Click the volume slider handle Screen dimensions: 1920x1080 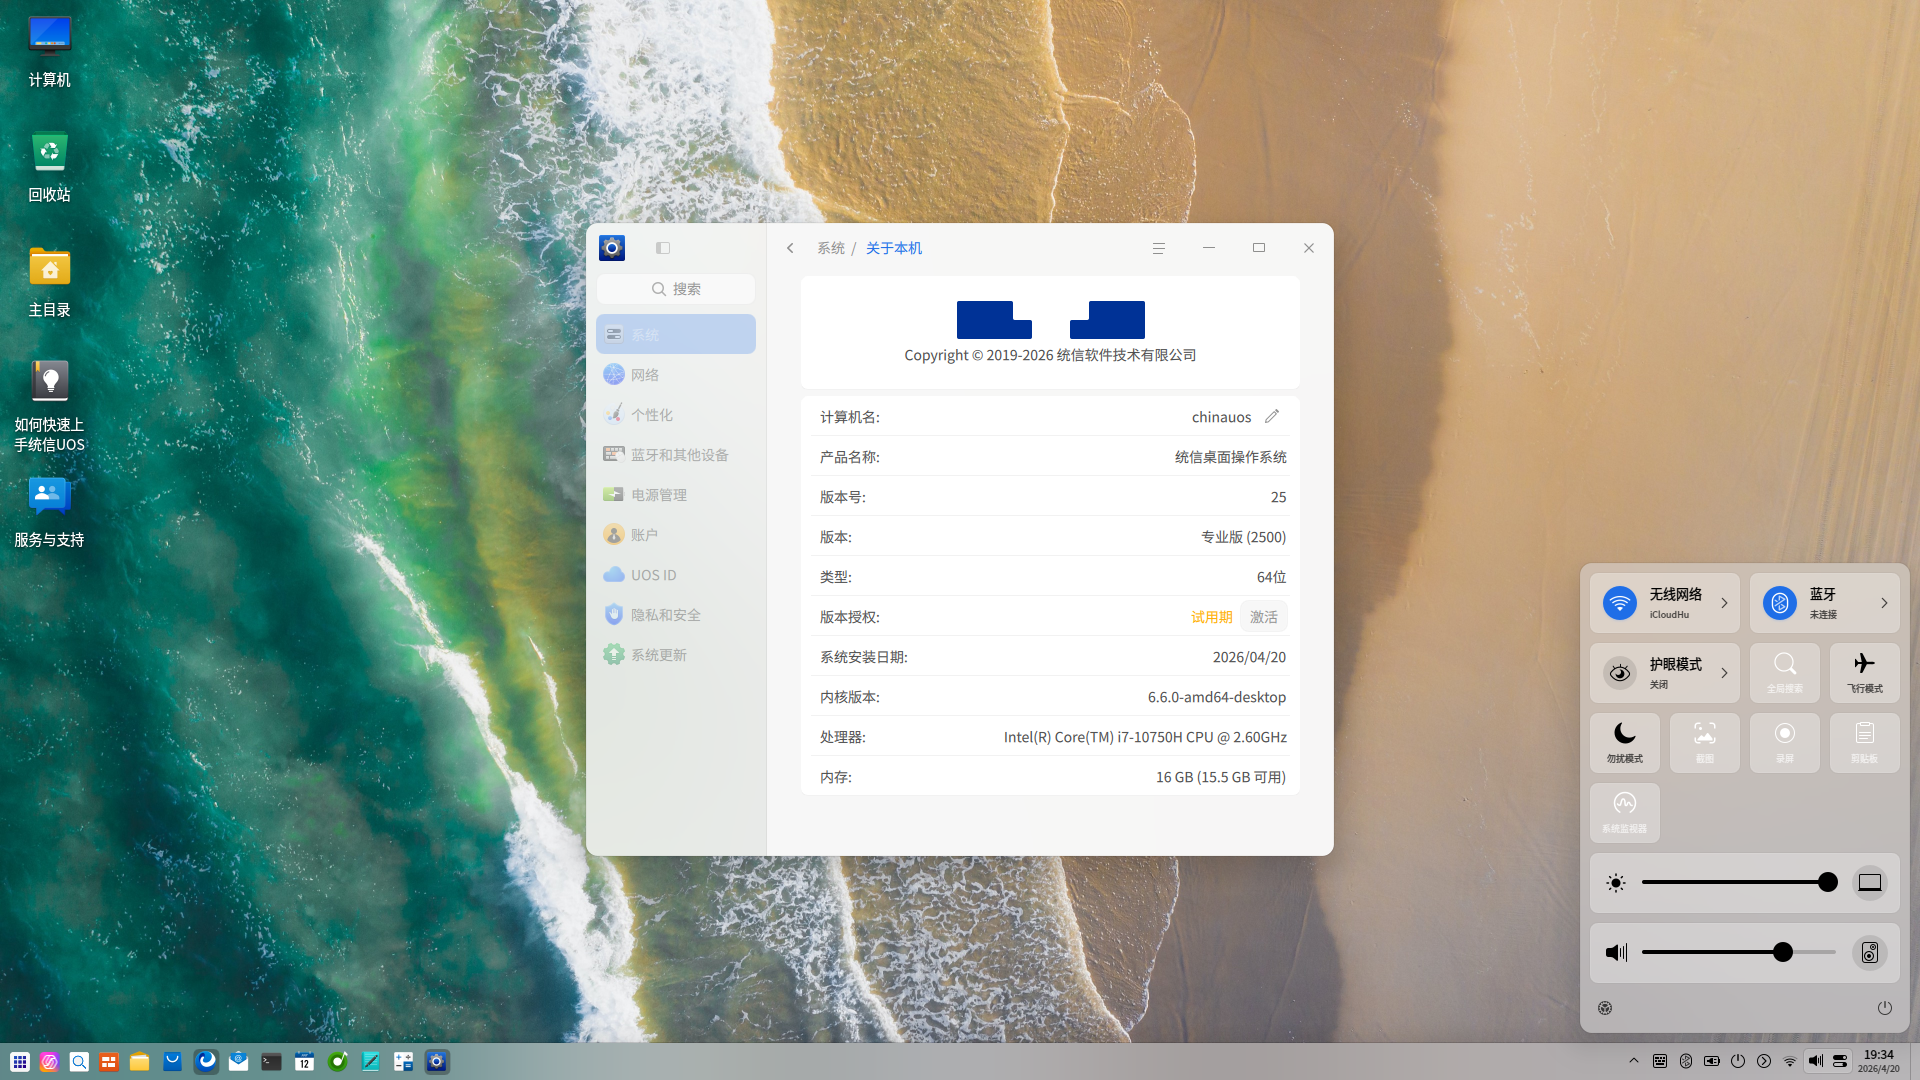(1783, 952)
